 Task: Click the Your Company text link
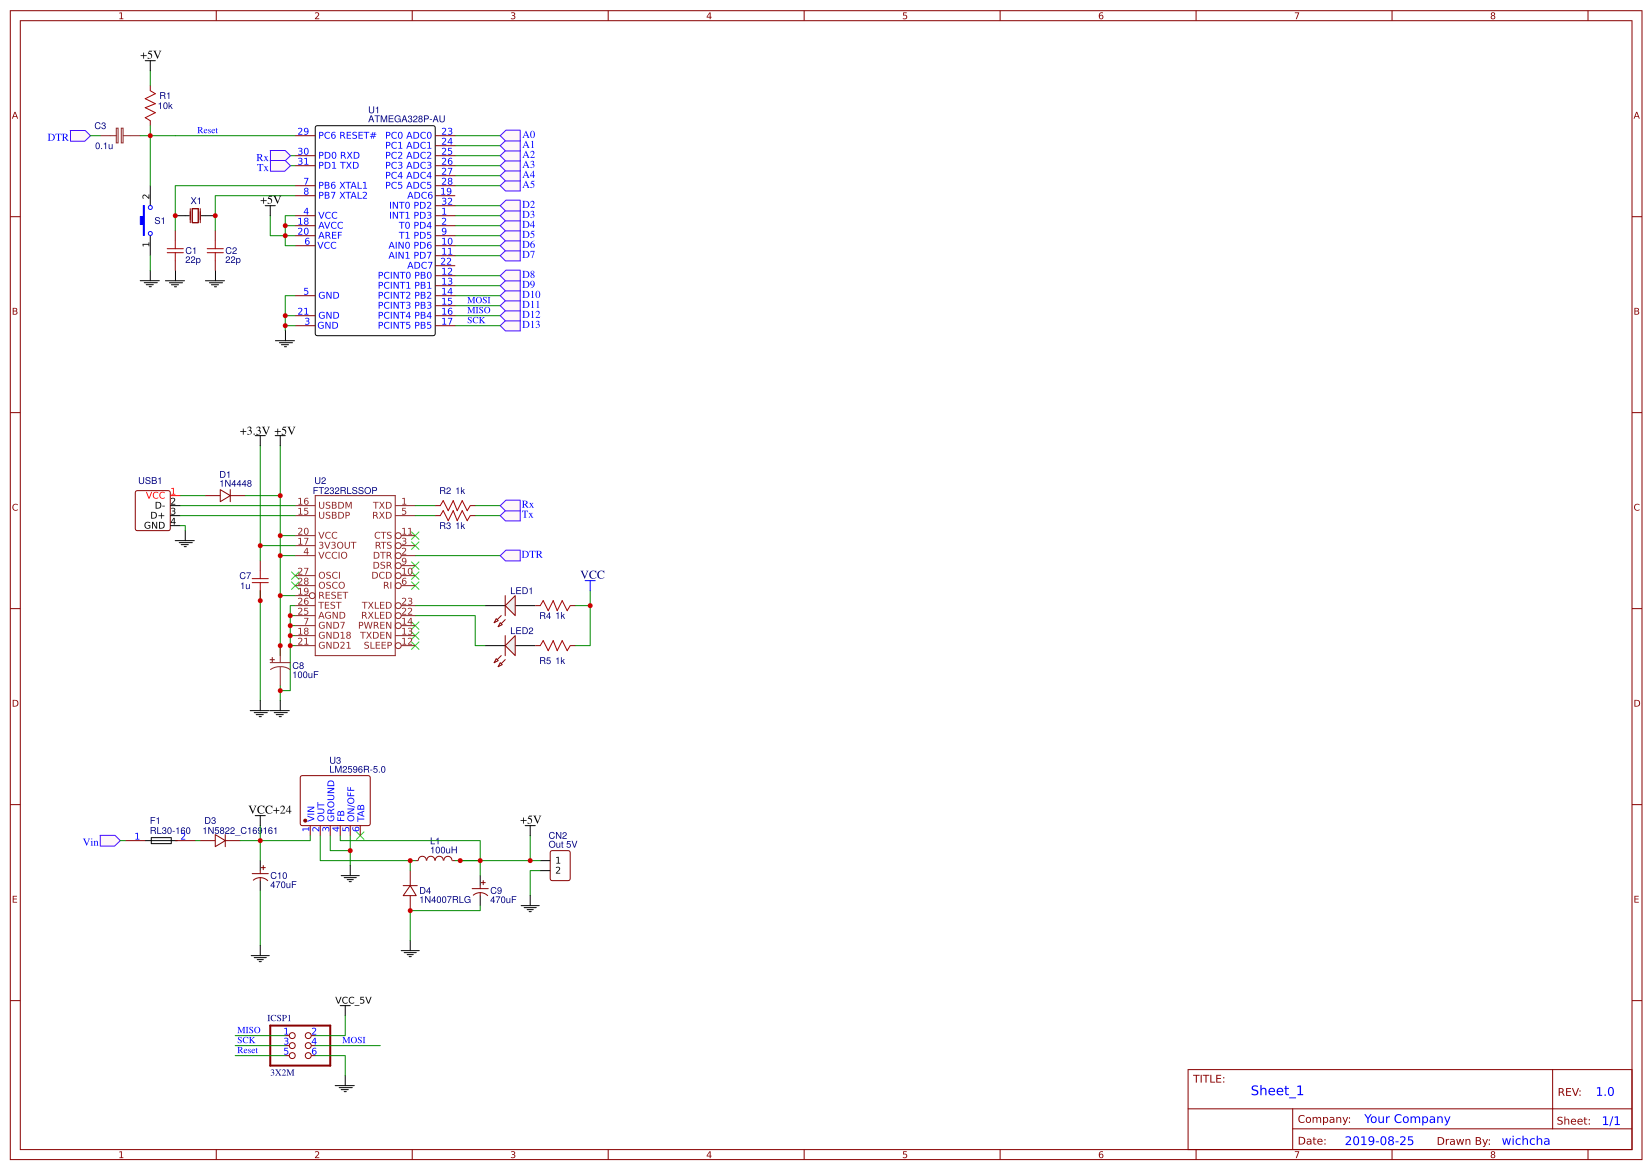(x=1408, y=1119)
